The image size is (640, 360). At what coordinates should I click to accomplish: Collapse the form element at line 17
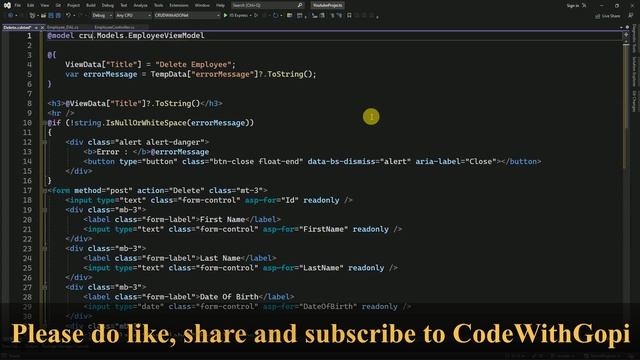(44, 191)
